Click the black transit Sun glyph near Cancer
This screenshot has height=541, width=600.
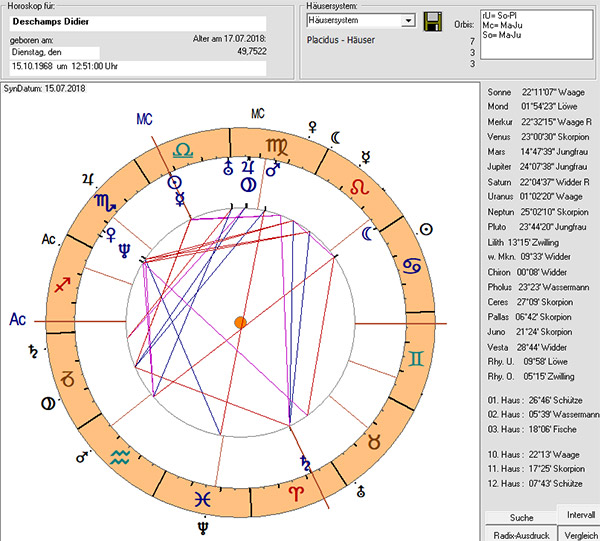pyautogui.click(x=426, y=229)
